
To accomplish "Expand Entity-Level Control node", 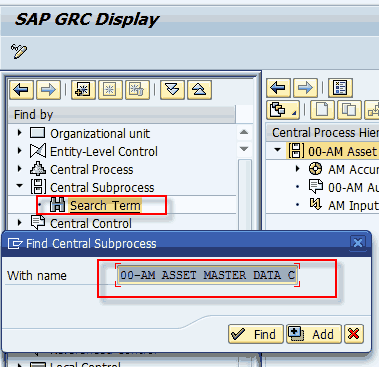I will tap(19, 151).
